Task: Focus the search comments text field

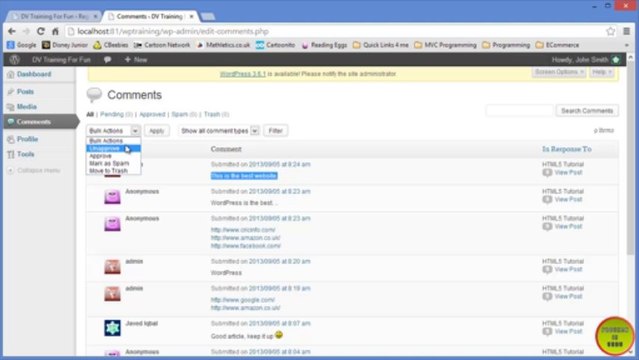Action: (x=520, y=110)
